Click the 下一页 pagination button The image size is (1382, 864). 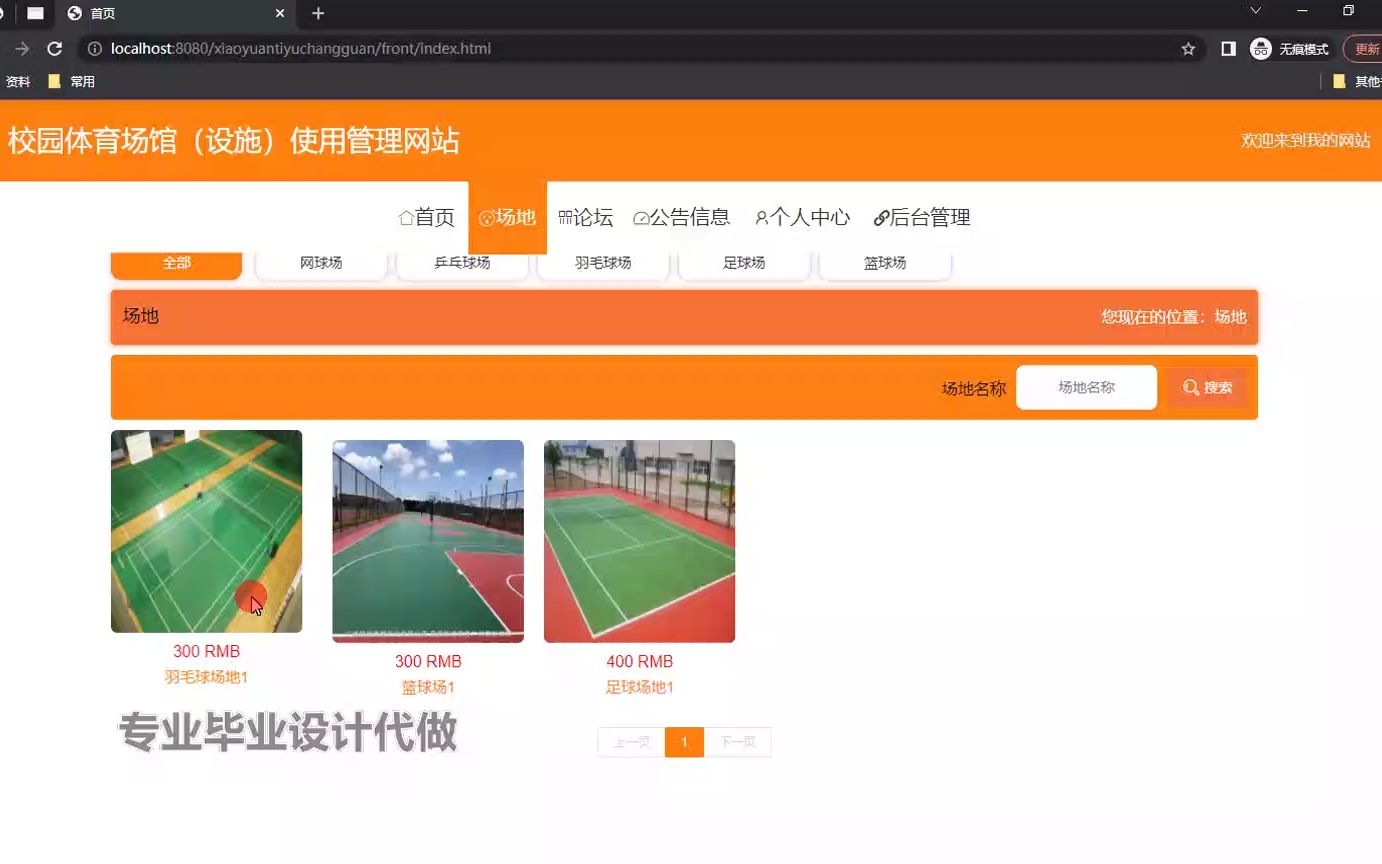click(x=738, y=742)
